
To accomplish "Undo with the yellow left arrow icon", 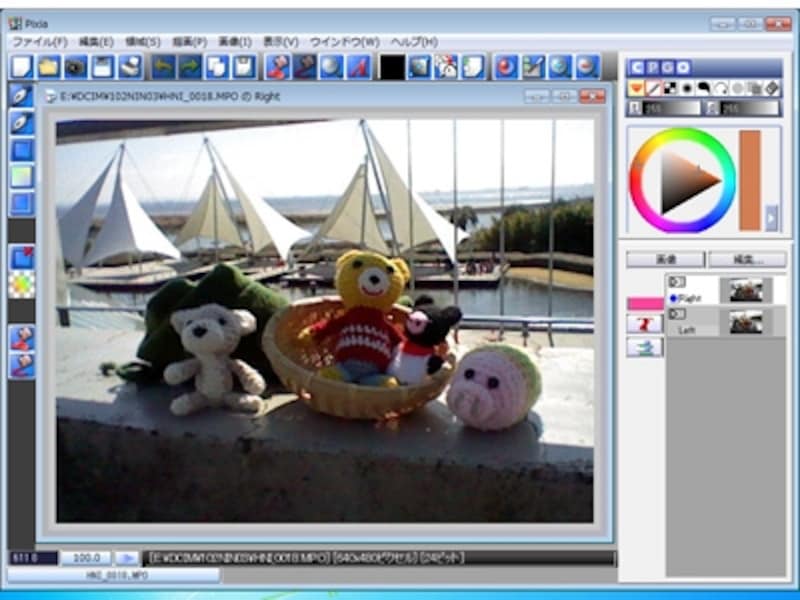I will 164,67.
